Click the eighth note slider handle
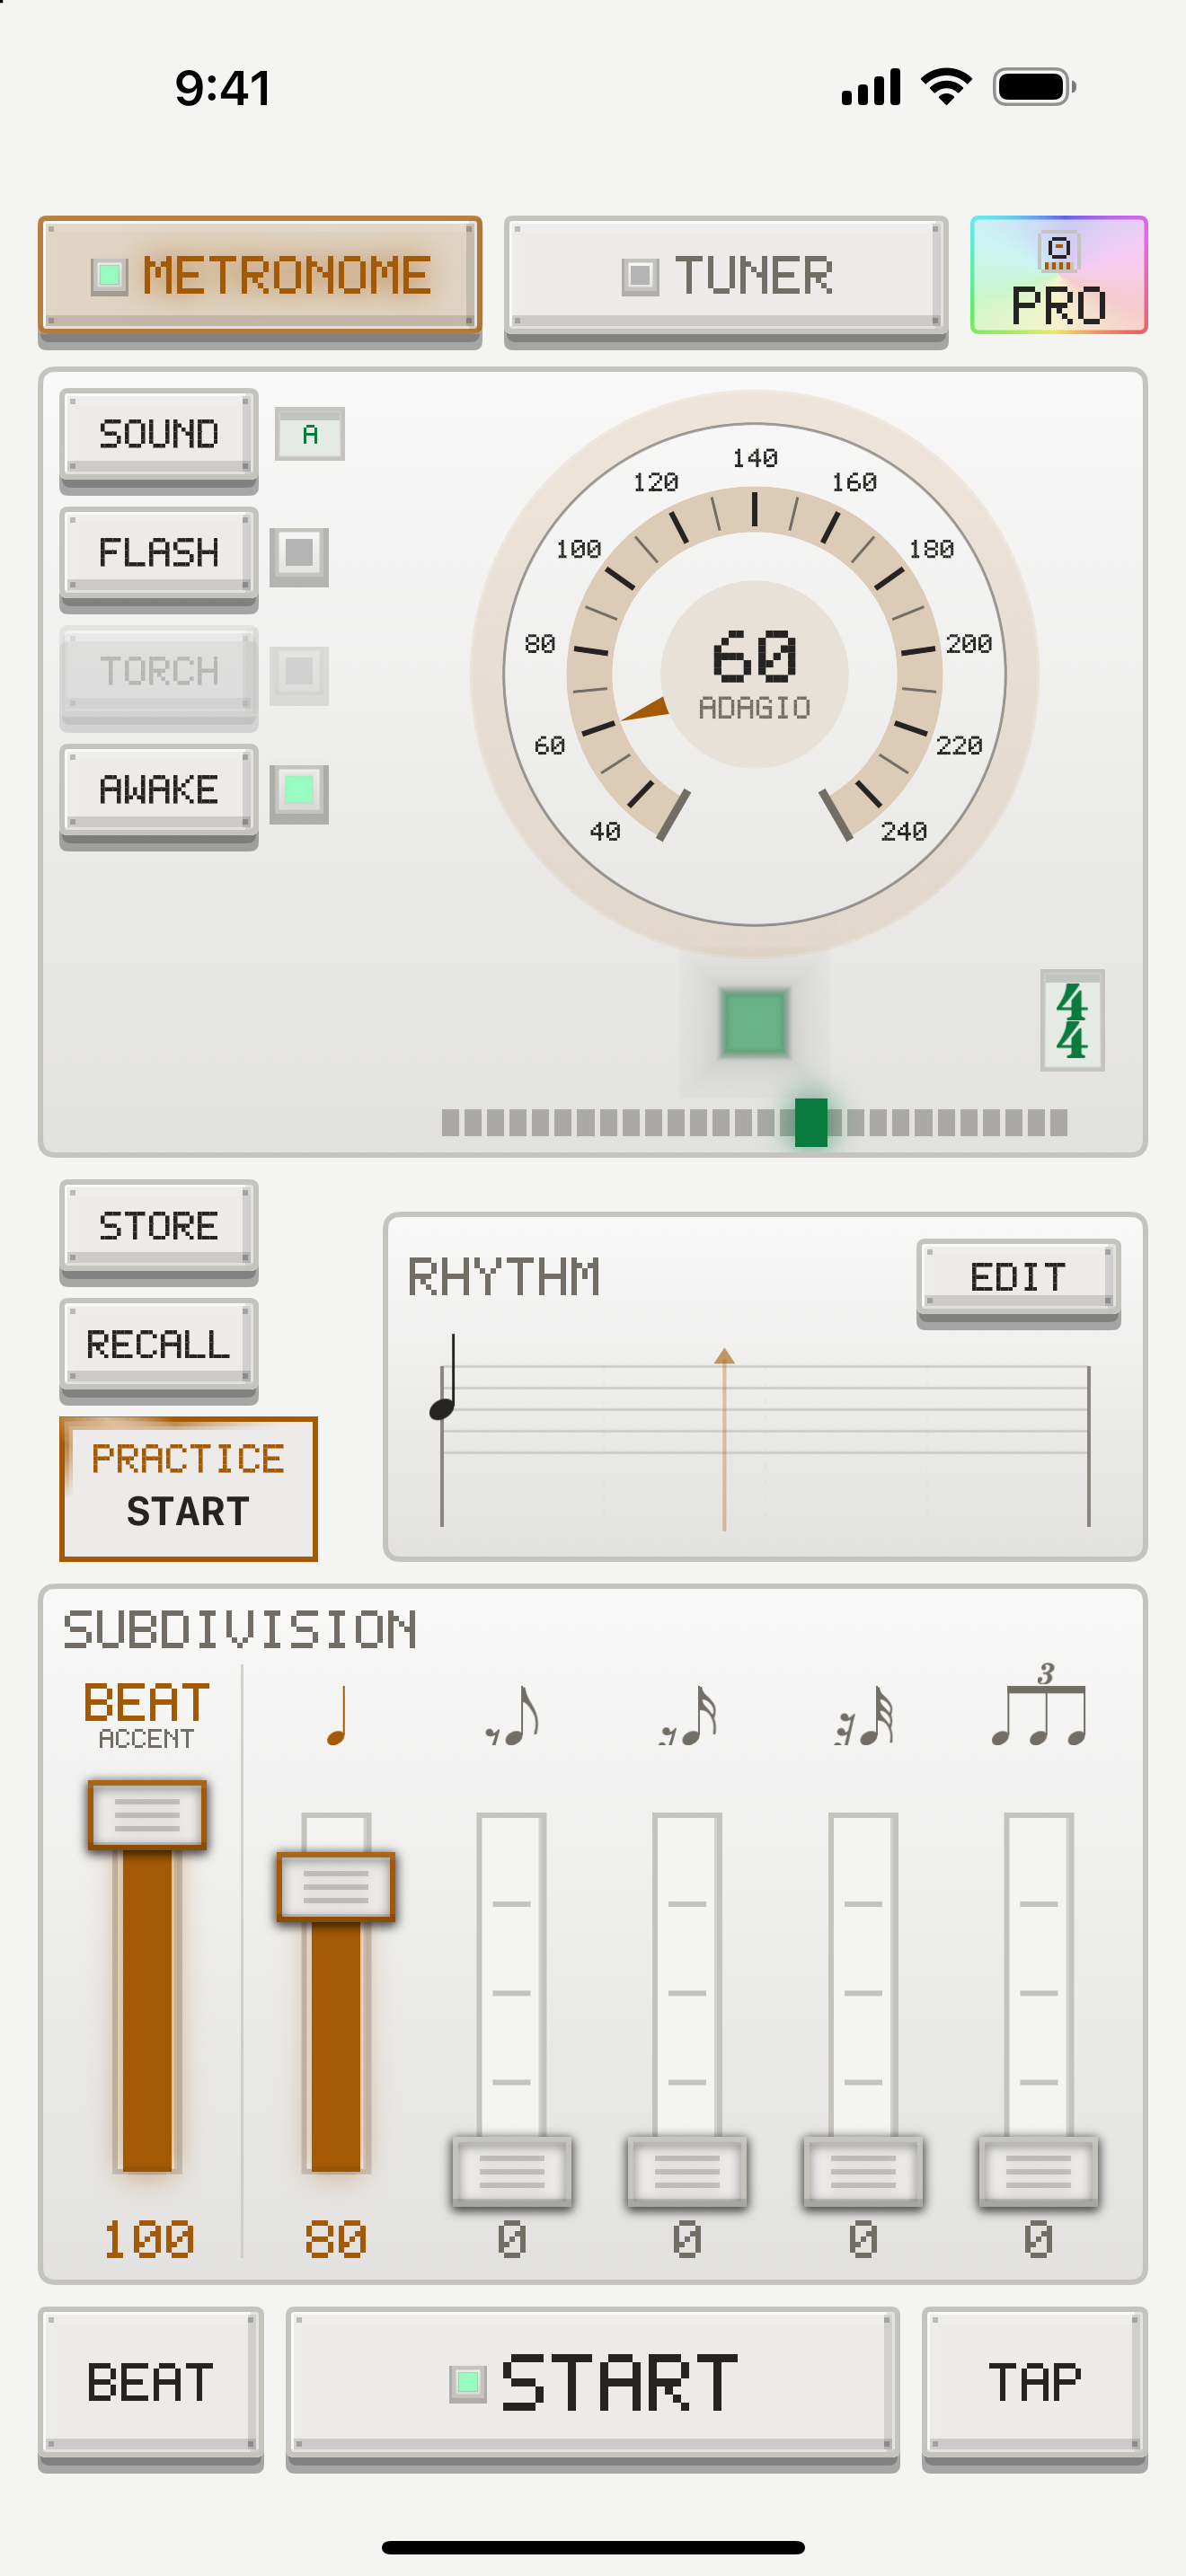This screenshot has height=2576, width=1186. click(x=512, y=2171)
